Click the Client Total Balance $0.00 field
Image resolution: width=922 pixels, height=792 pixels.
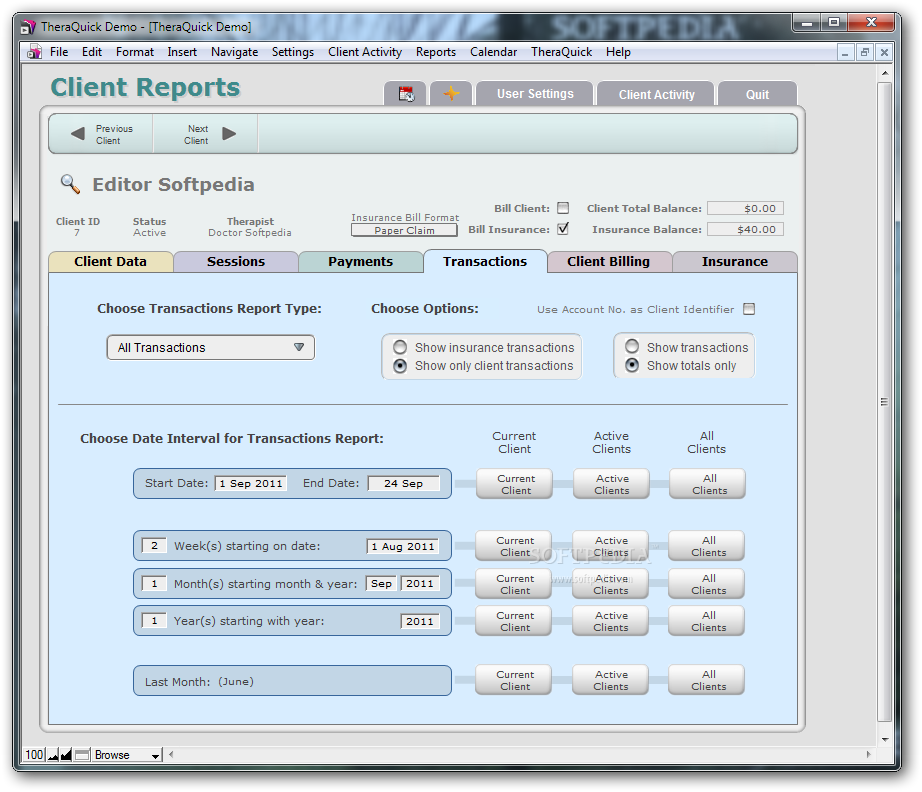pos(745,208)
